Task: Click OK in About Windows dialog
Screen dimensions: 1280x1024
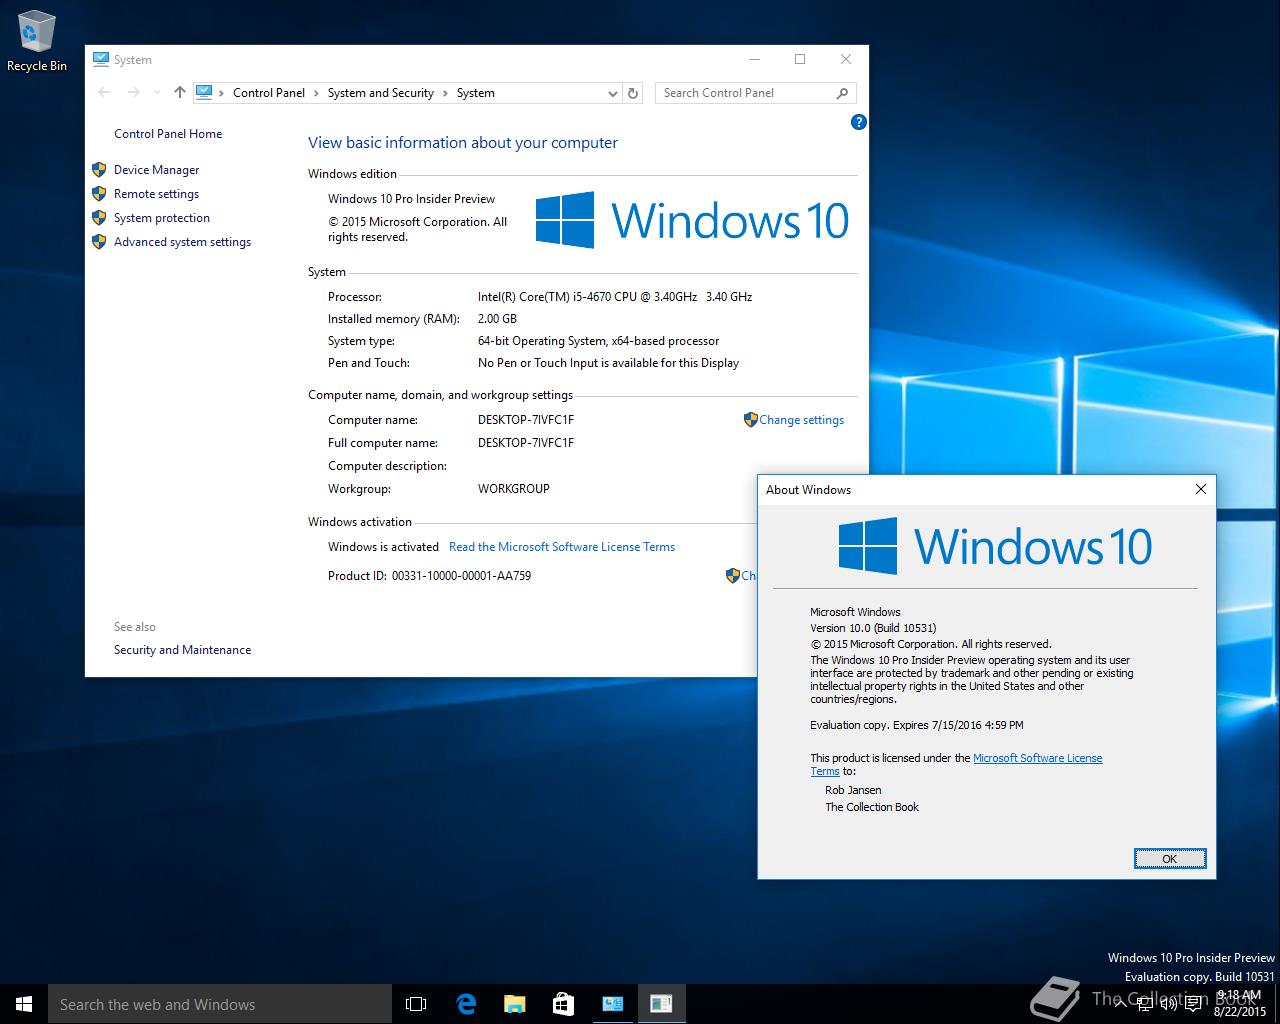Action: pyautogui.click(x=1170, y=859)
